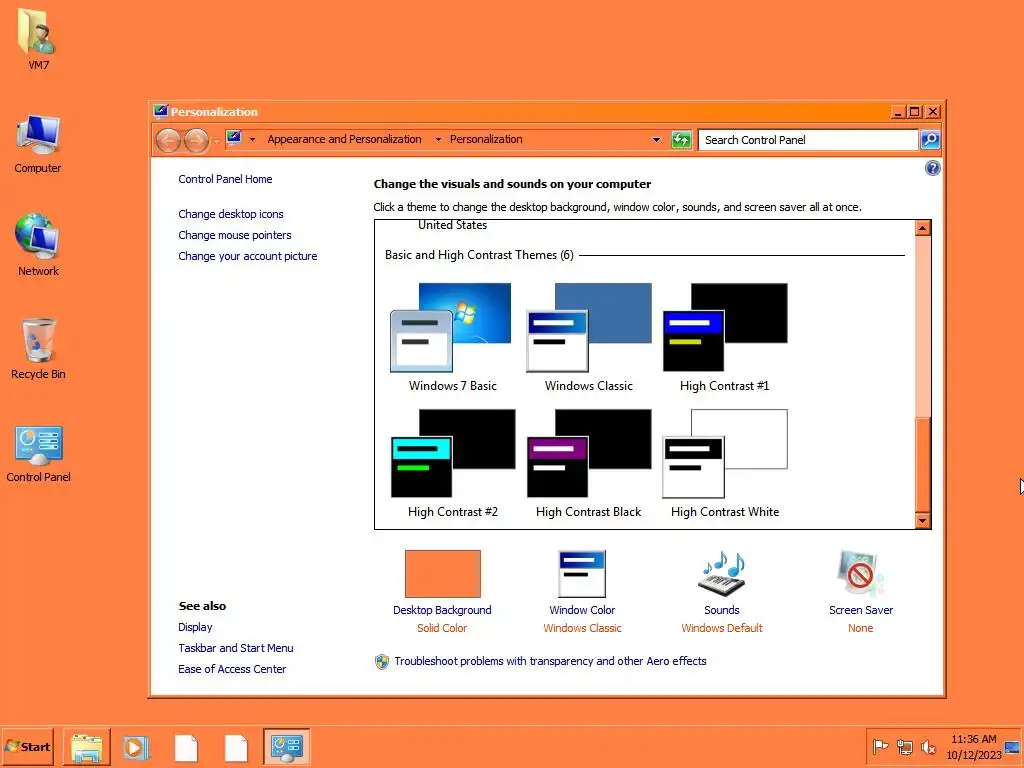Click the Personalization taskbar button

(x=287, y=747)
